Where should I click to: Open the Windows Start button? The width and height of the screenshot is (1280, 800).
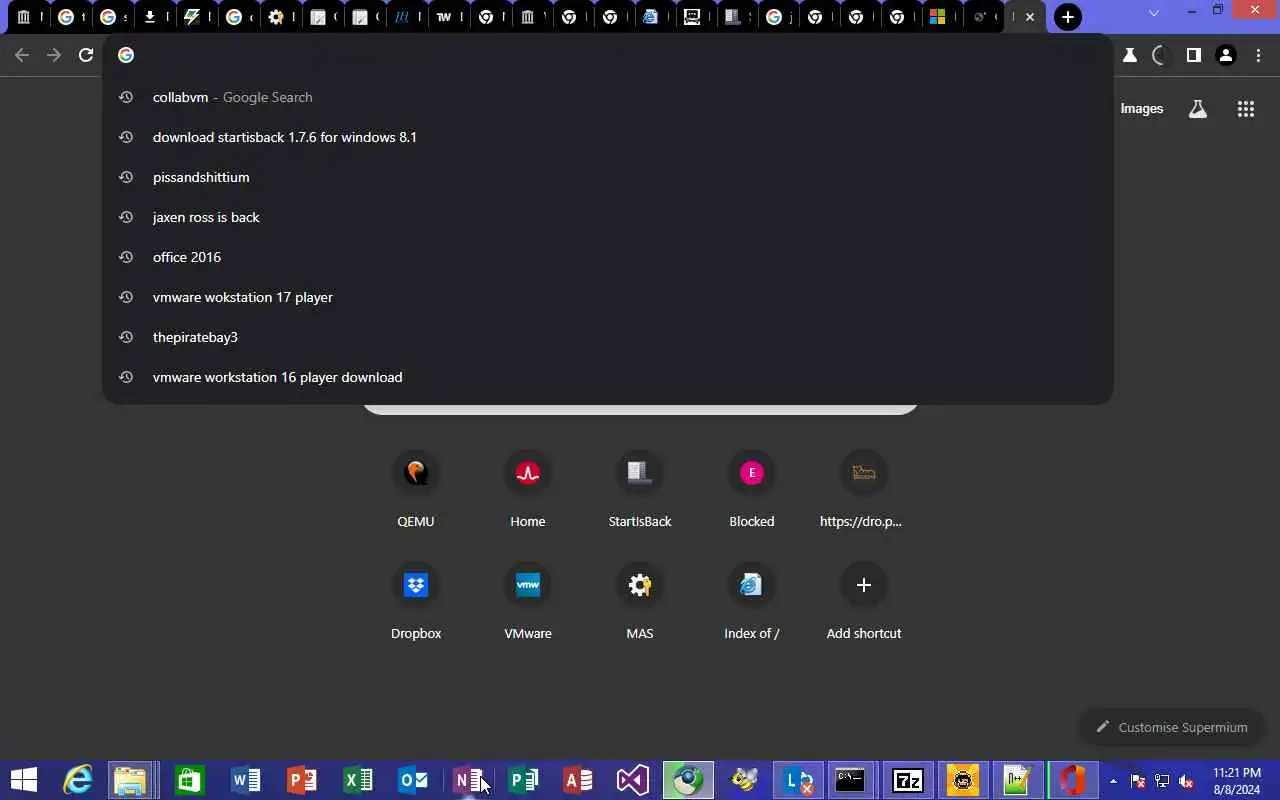[x=23, y=780]
